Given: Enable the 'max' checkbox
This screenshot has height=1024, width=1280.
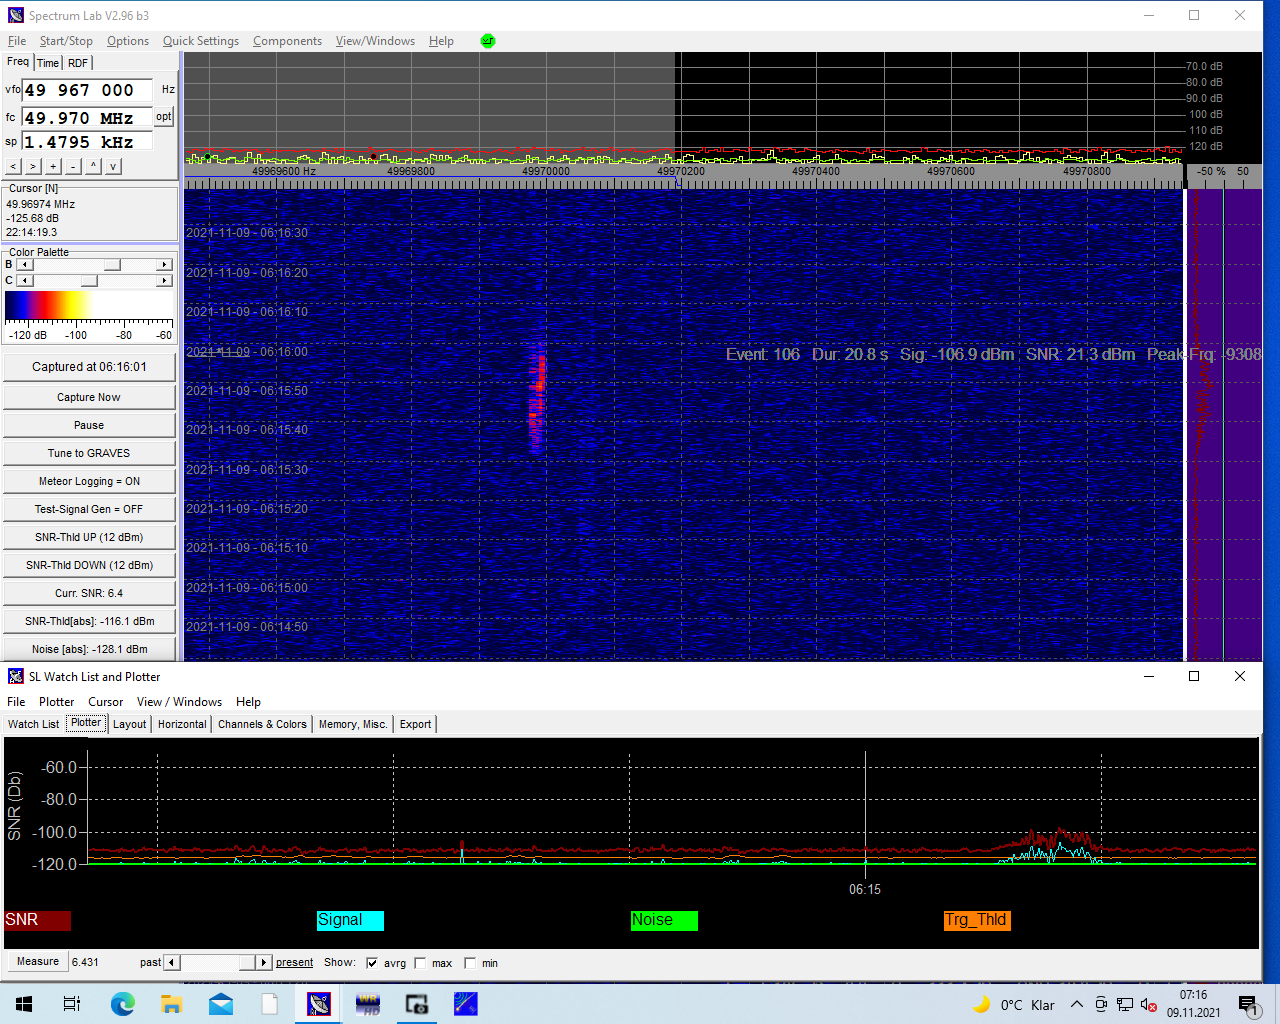Looking at the screenshot, I should (420, 963).
